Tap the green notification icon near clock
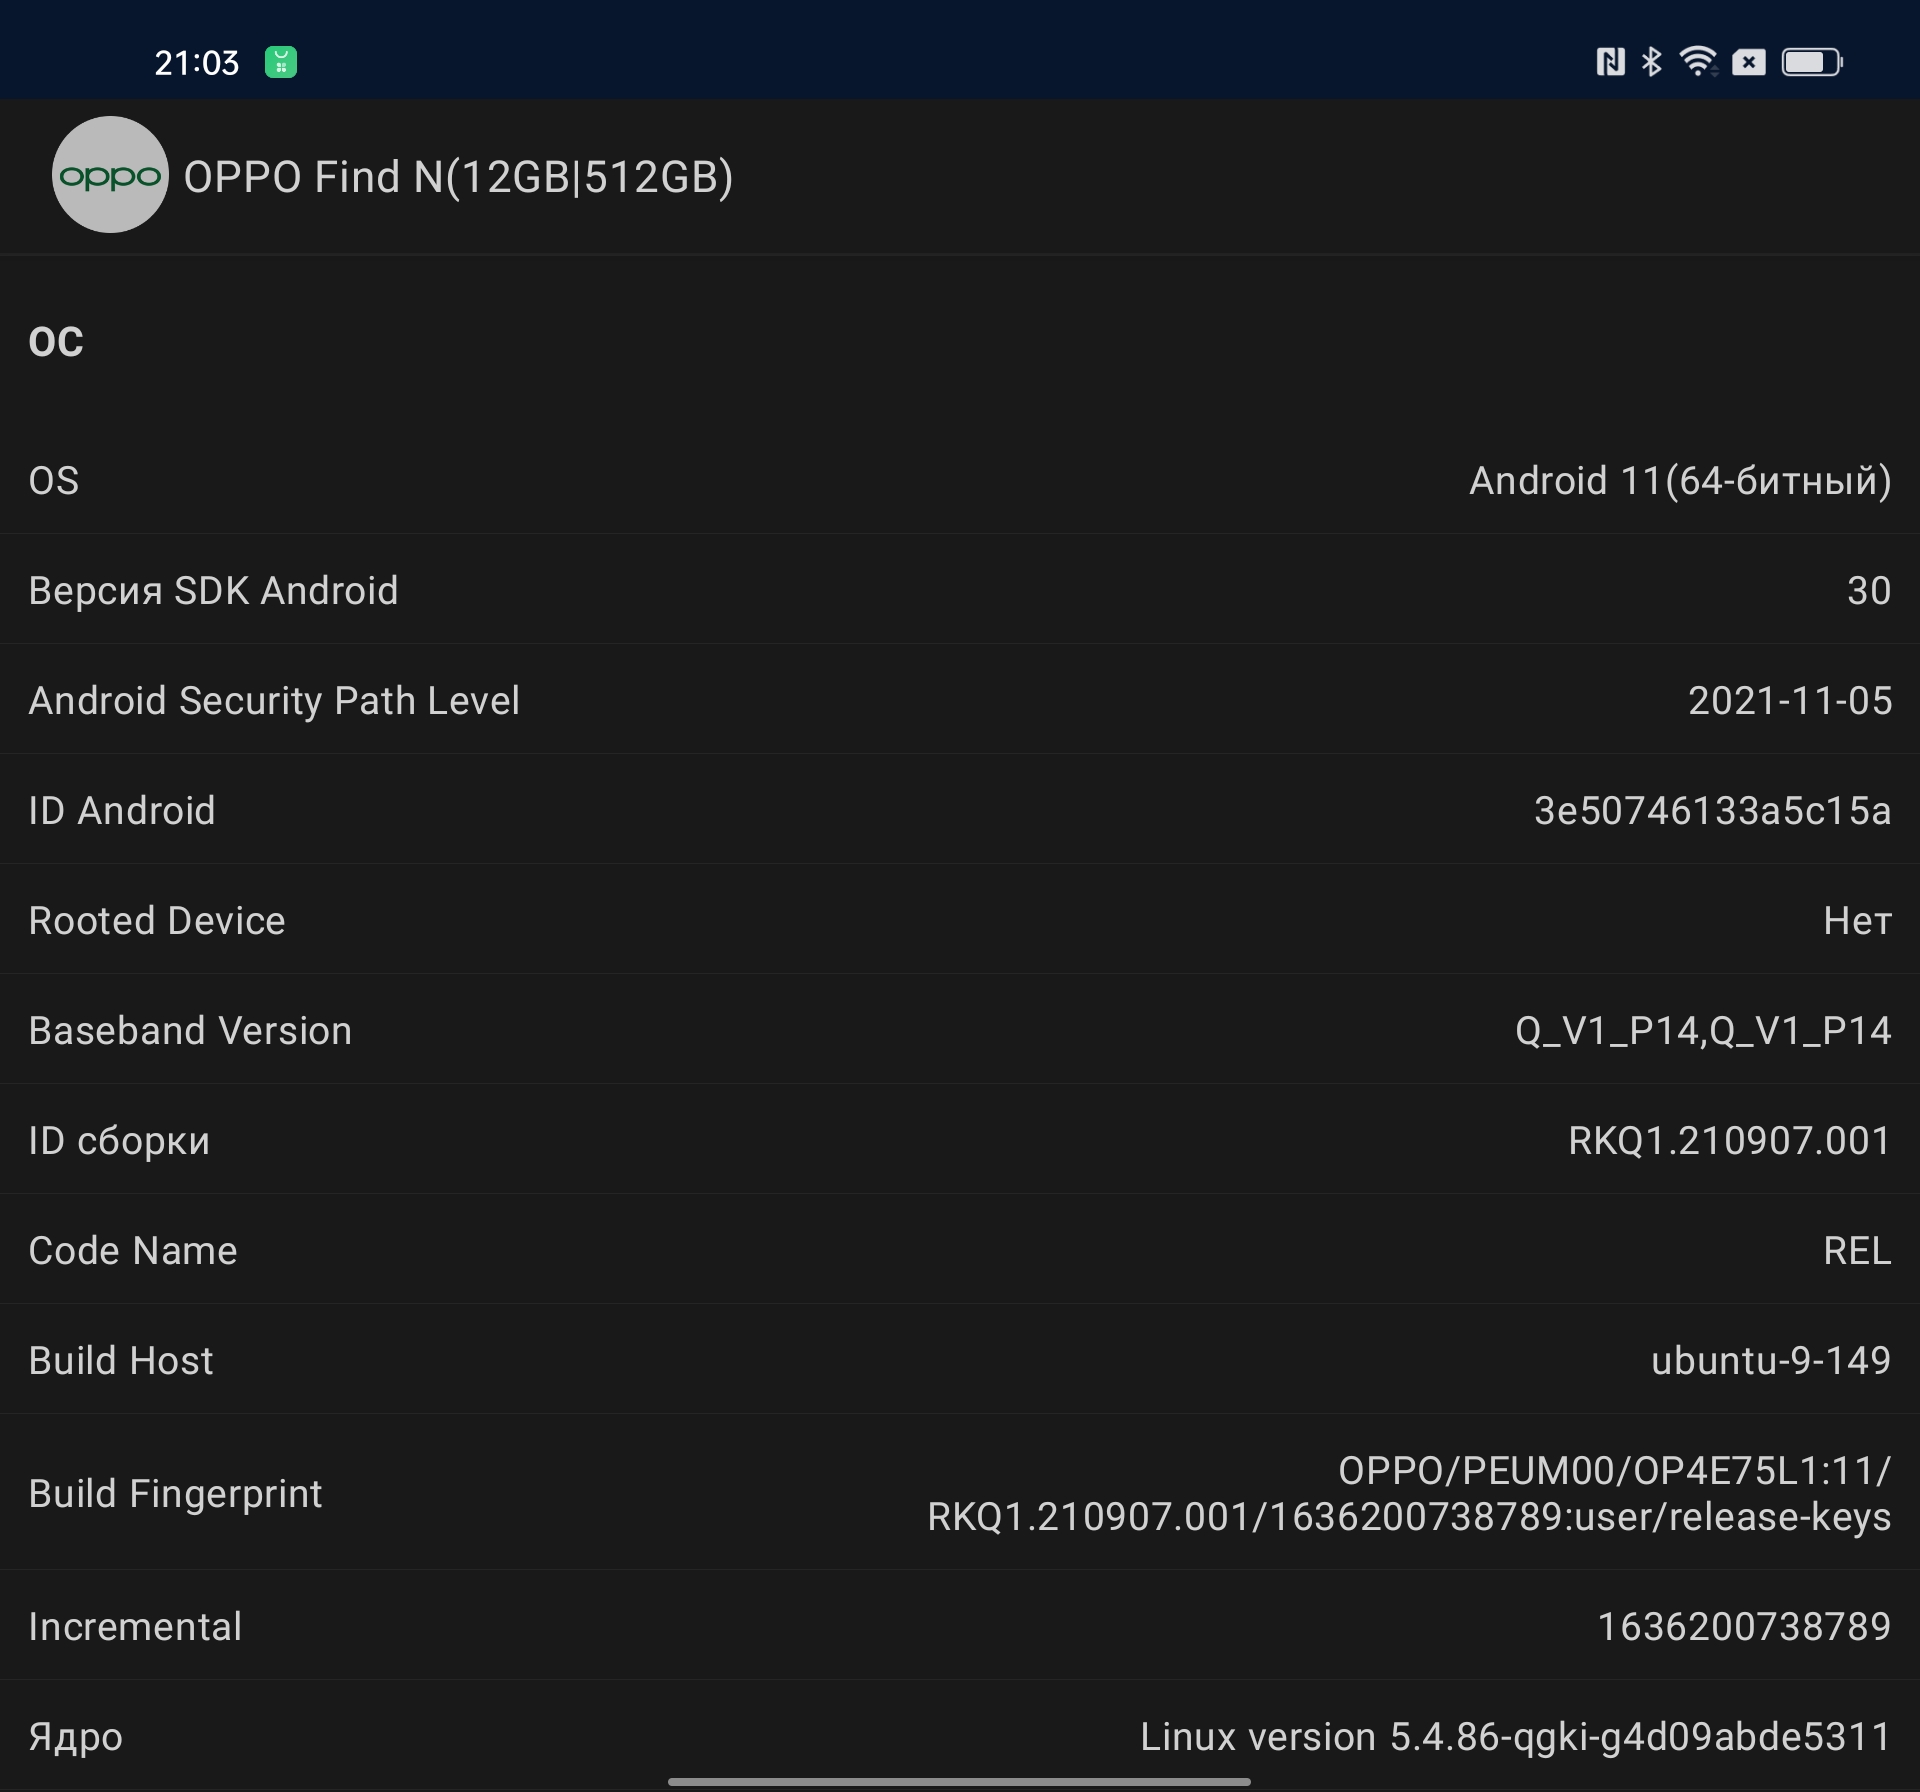 (x=281, y=62)
